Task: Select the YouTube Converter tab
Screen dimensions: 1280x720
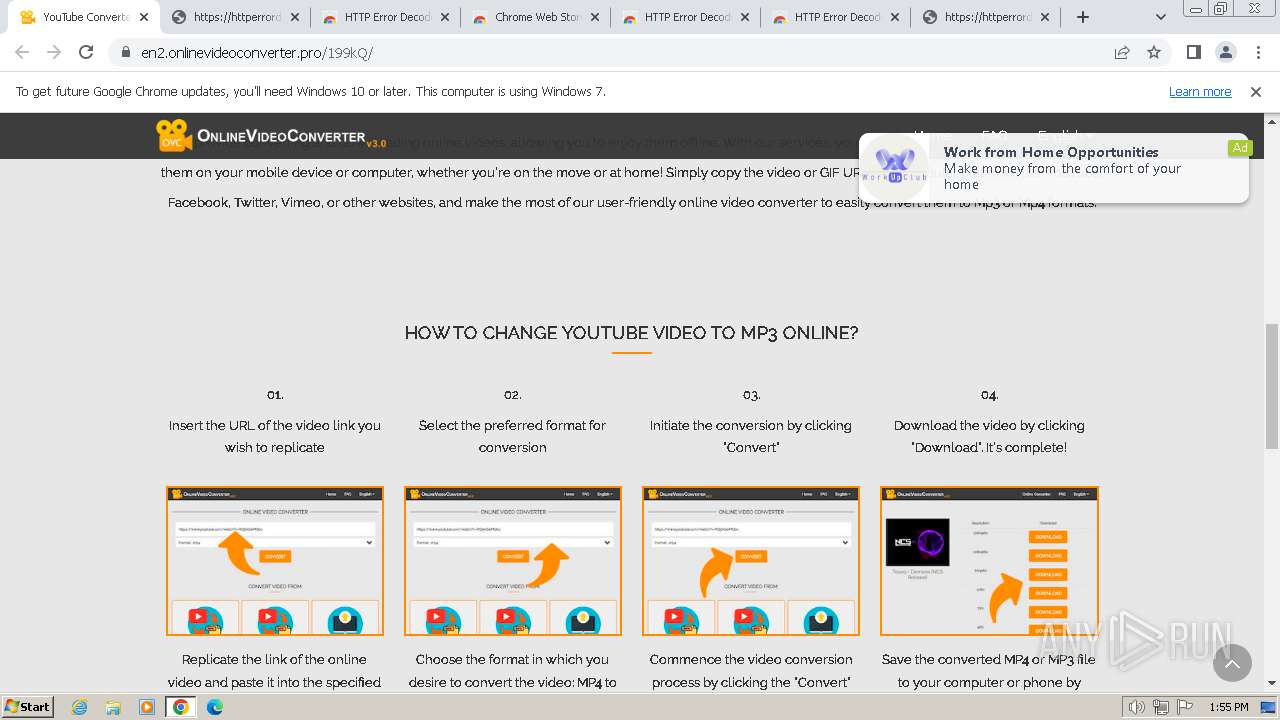Action: tap(84, 17)
